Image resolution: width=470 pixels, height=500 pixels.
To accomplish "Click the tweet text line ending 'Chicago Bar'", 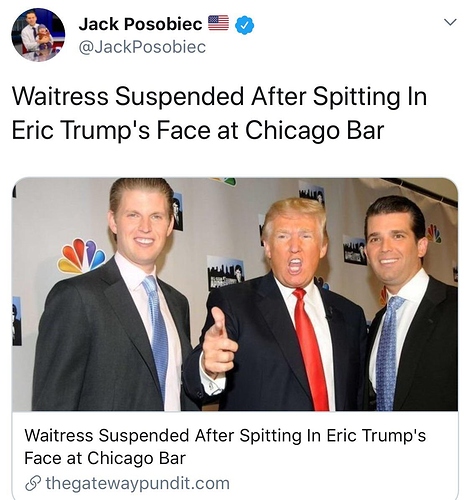I will click(x=198, y=130).
